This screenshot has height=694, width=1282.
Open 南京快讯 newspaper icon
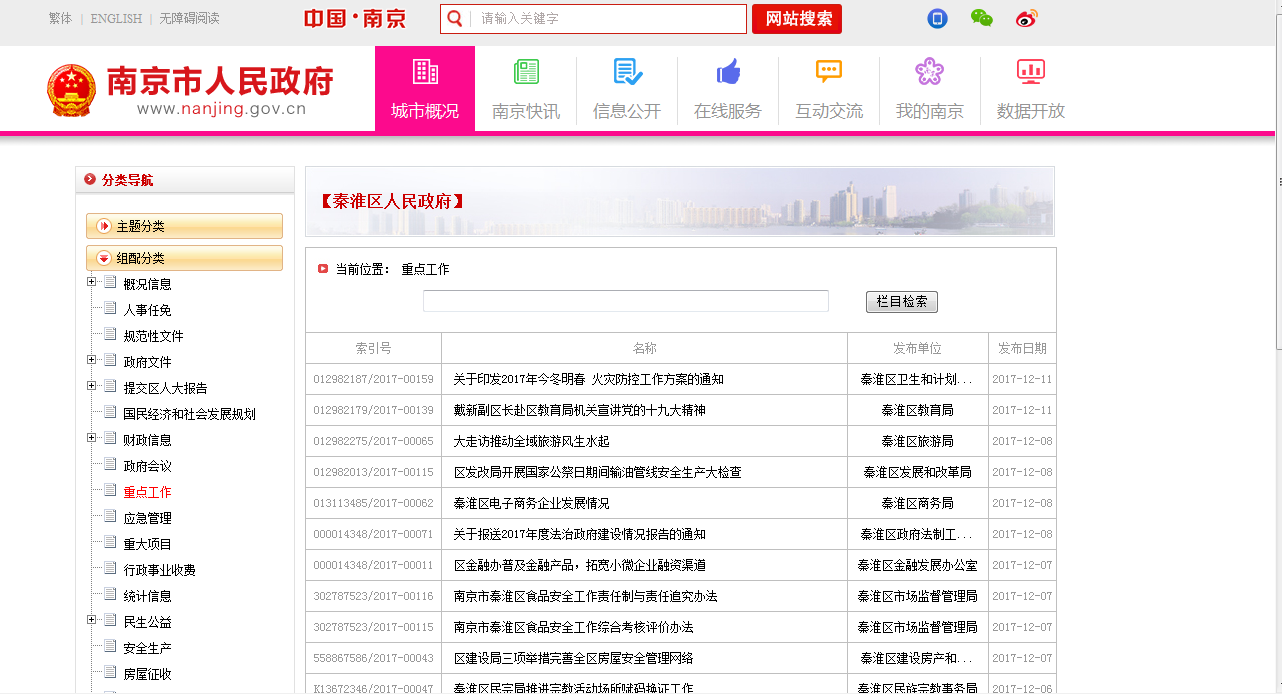526,72
